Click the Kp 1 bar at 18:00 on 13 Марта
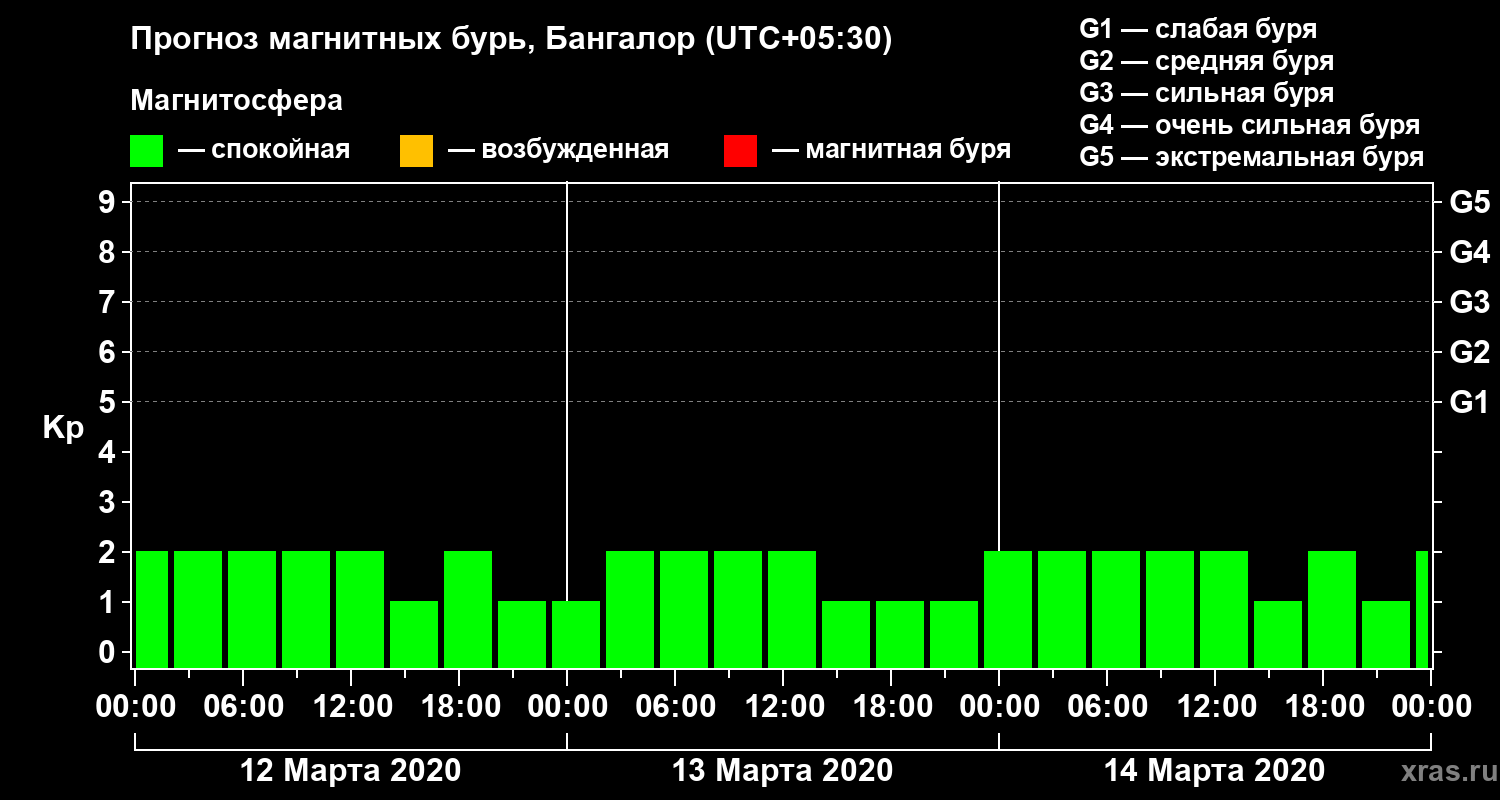This screenshot has width=1500, height=800. point(900,634)
